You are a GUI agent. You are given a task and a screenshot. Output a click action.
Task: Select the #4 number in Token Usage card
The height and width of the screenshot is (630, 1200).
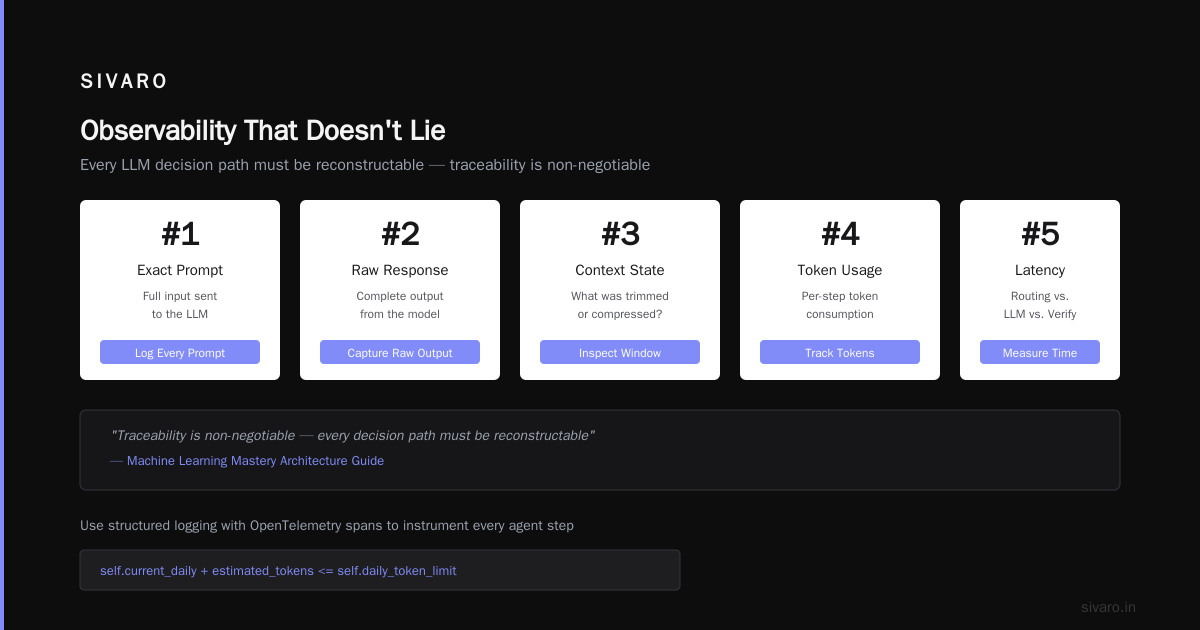[x=840, y=234]
